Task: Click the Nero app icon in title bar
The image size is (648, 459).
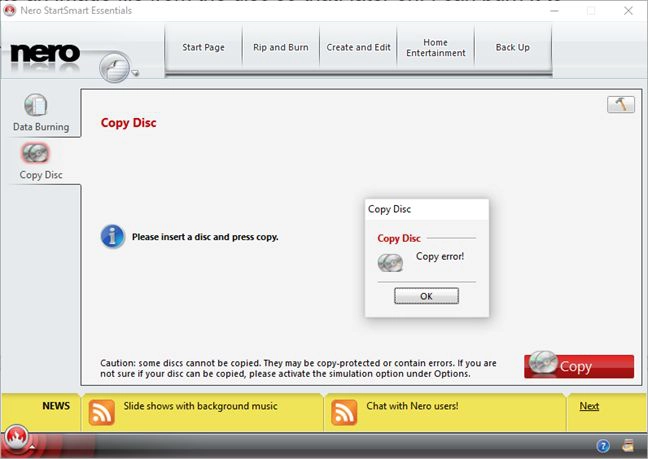Action: (10, 10)
